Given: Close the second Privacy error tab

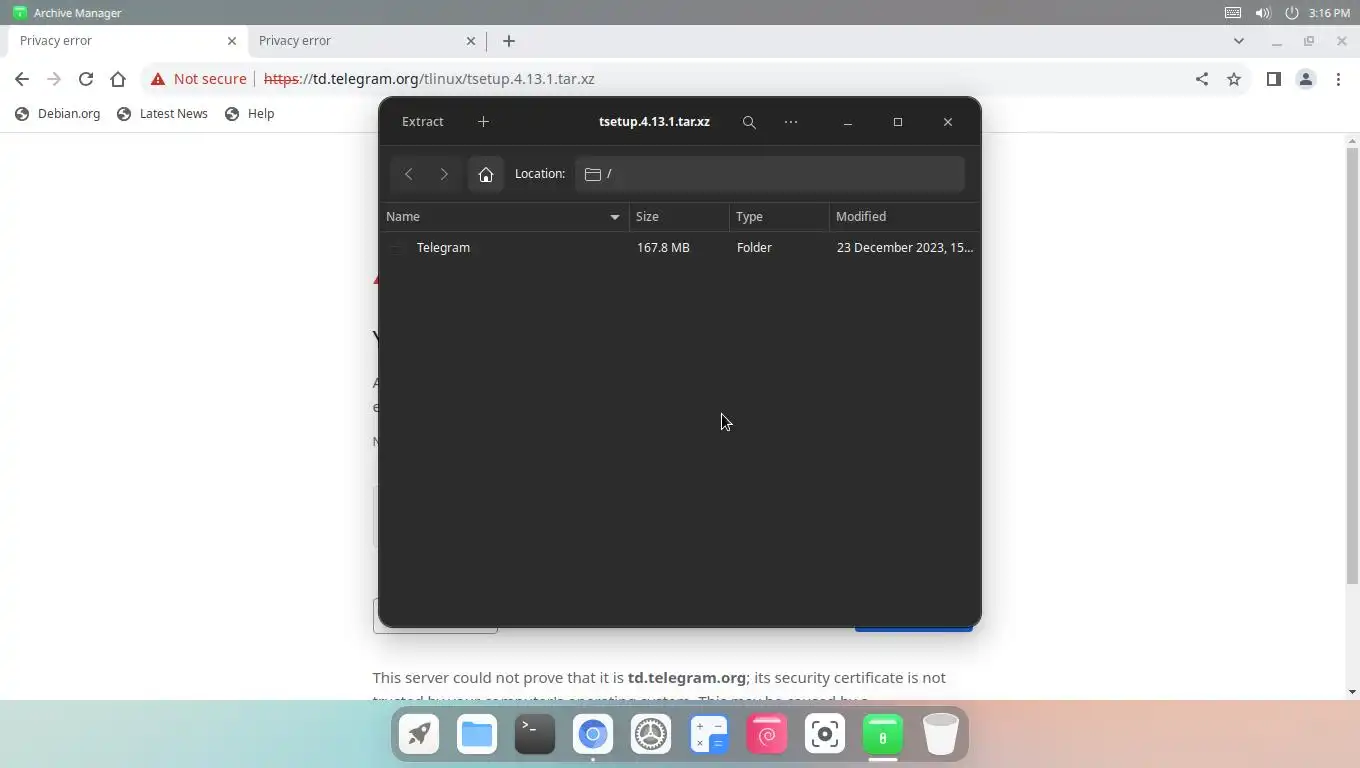Looking at the screenshot, I should (471, 41).
